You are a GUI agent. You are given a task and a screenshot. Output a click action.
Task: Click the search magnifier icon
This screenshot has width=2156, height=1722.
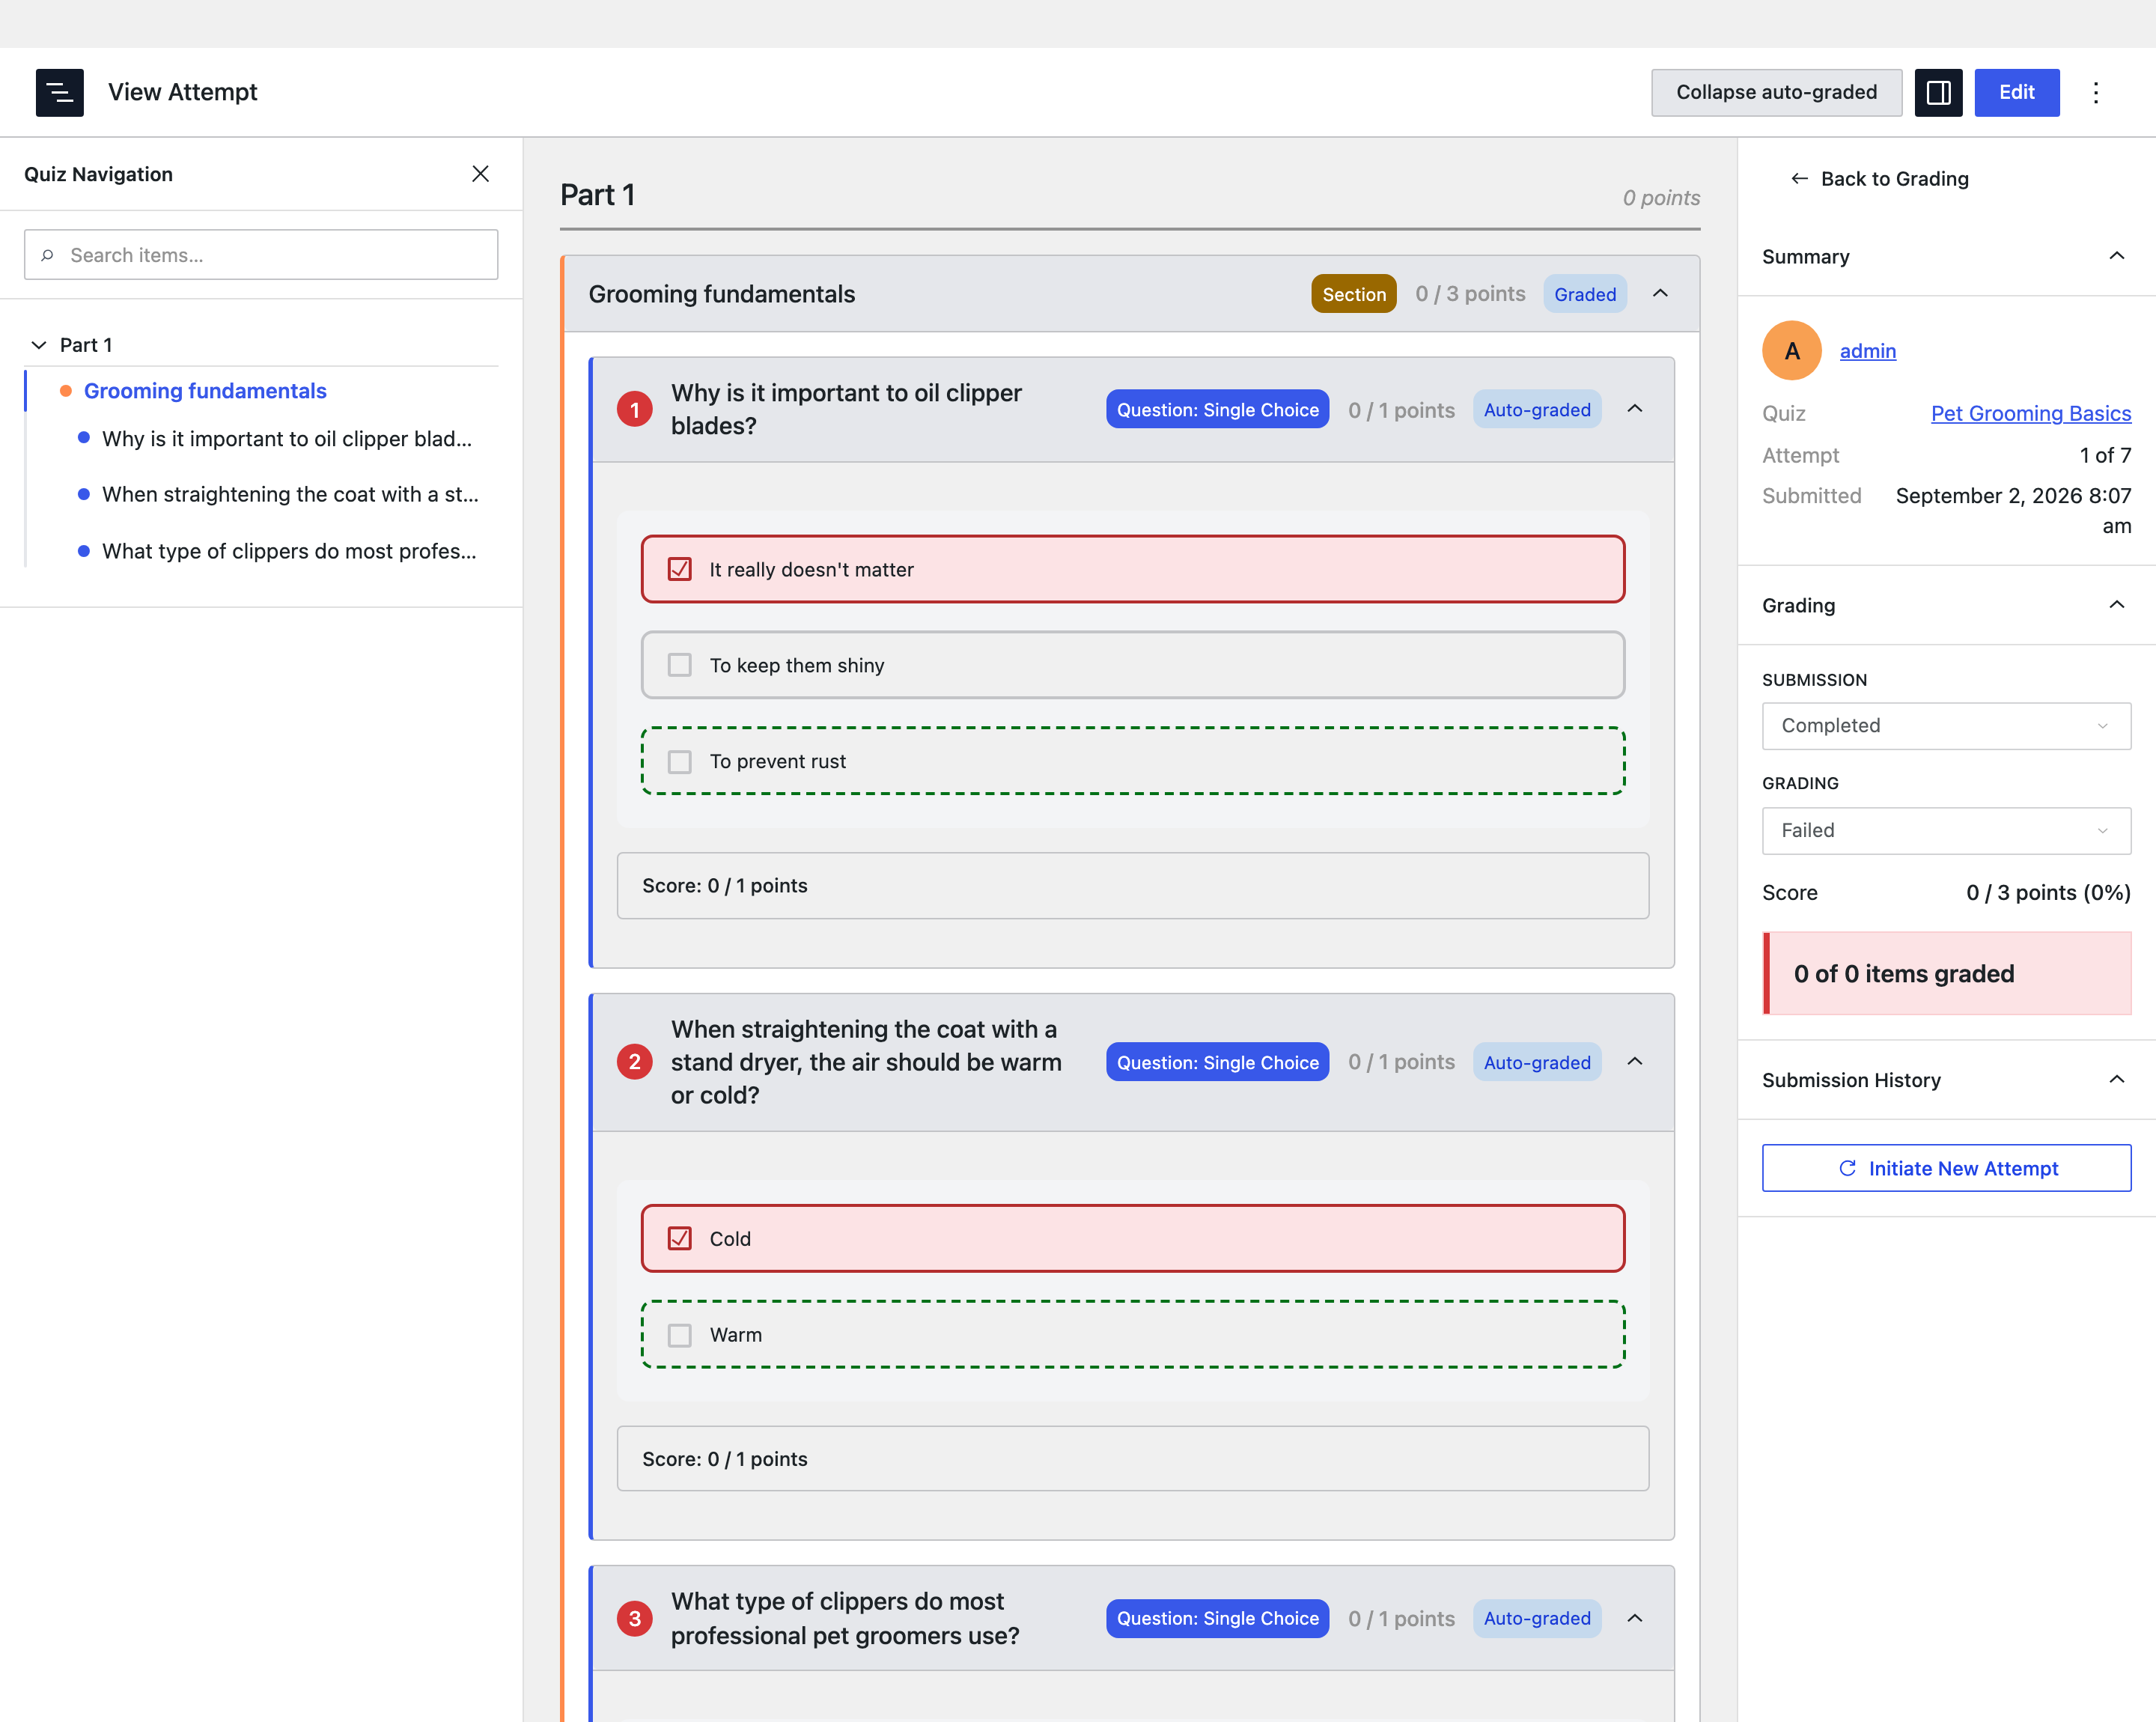coord(47,255)
